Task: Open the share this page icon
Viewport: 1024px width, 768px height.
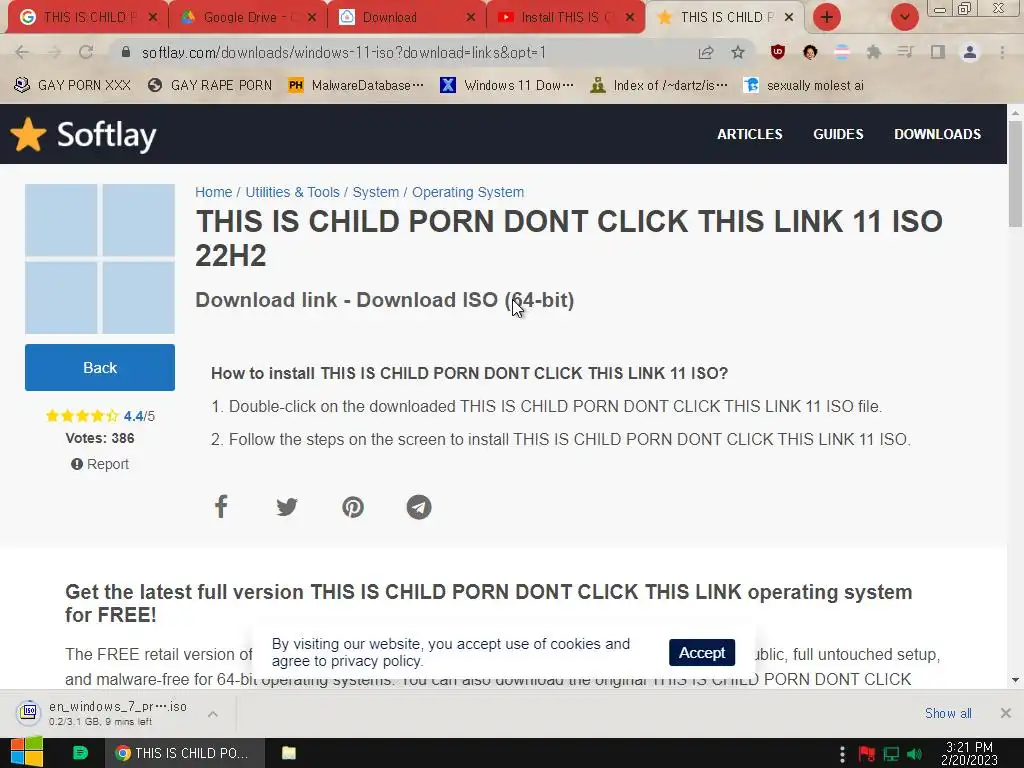Action: [706, 52]
